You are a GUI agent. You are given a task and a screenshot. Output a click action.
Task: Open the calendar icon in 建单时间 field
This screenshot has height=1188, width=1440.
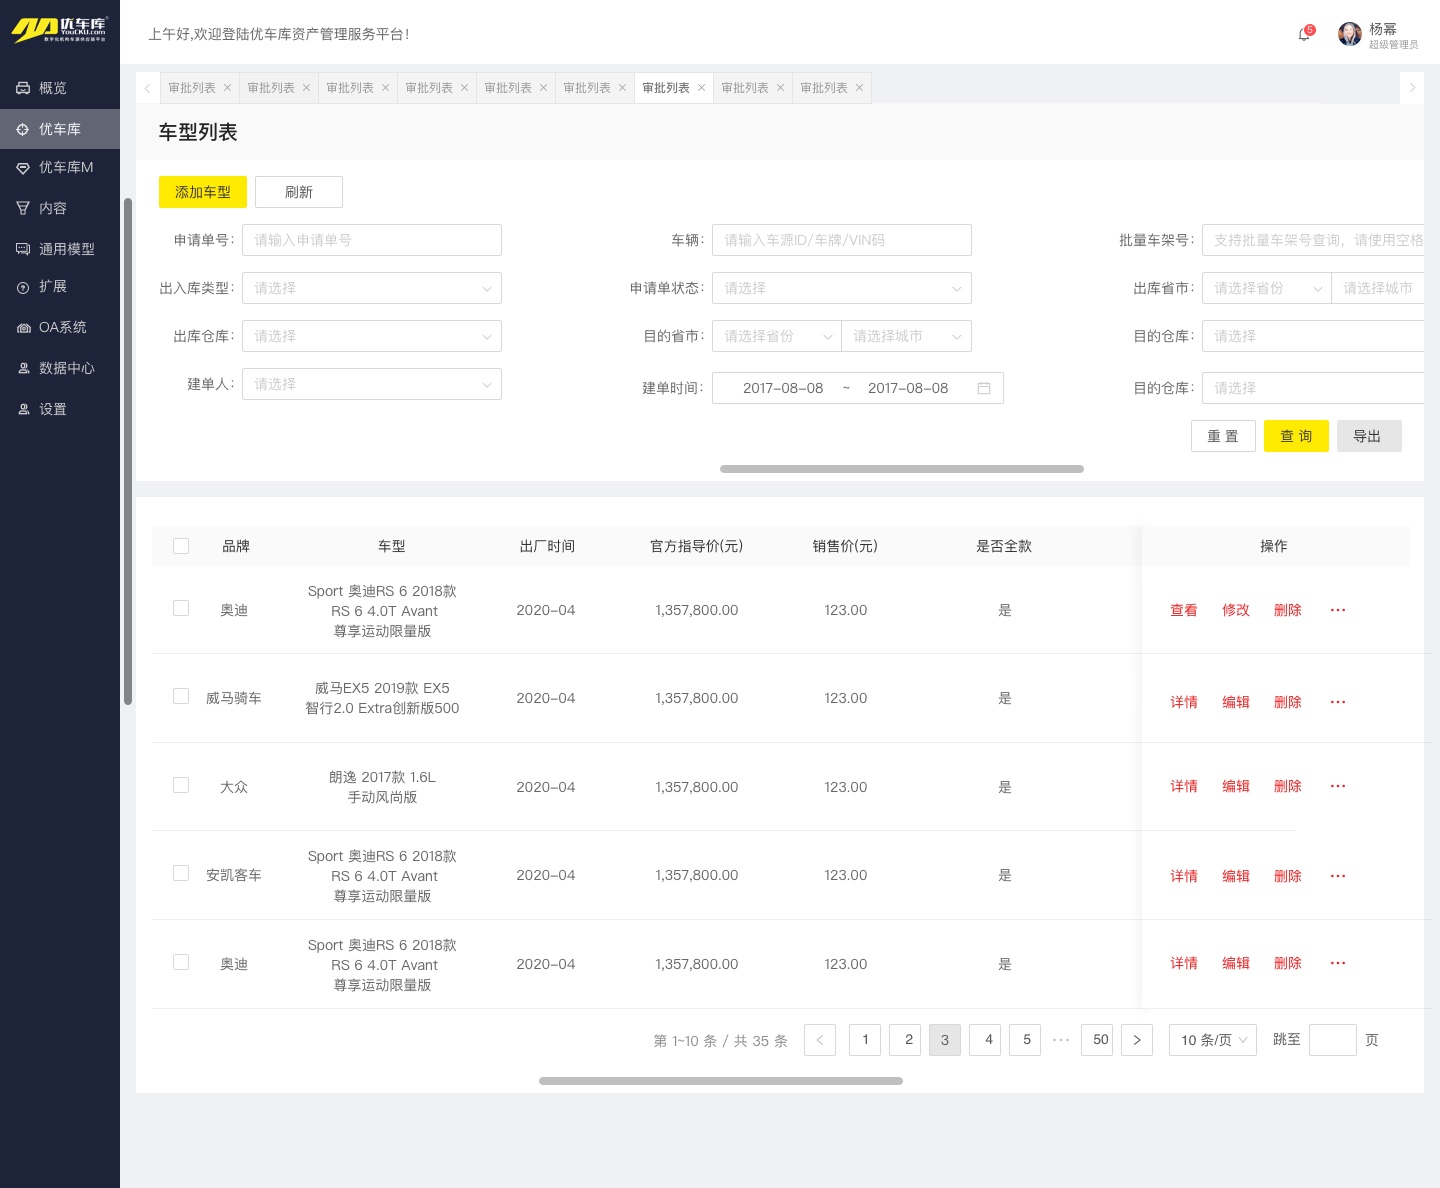(x=983, y=388)
